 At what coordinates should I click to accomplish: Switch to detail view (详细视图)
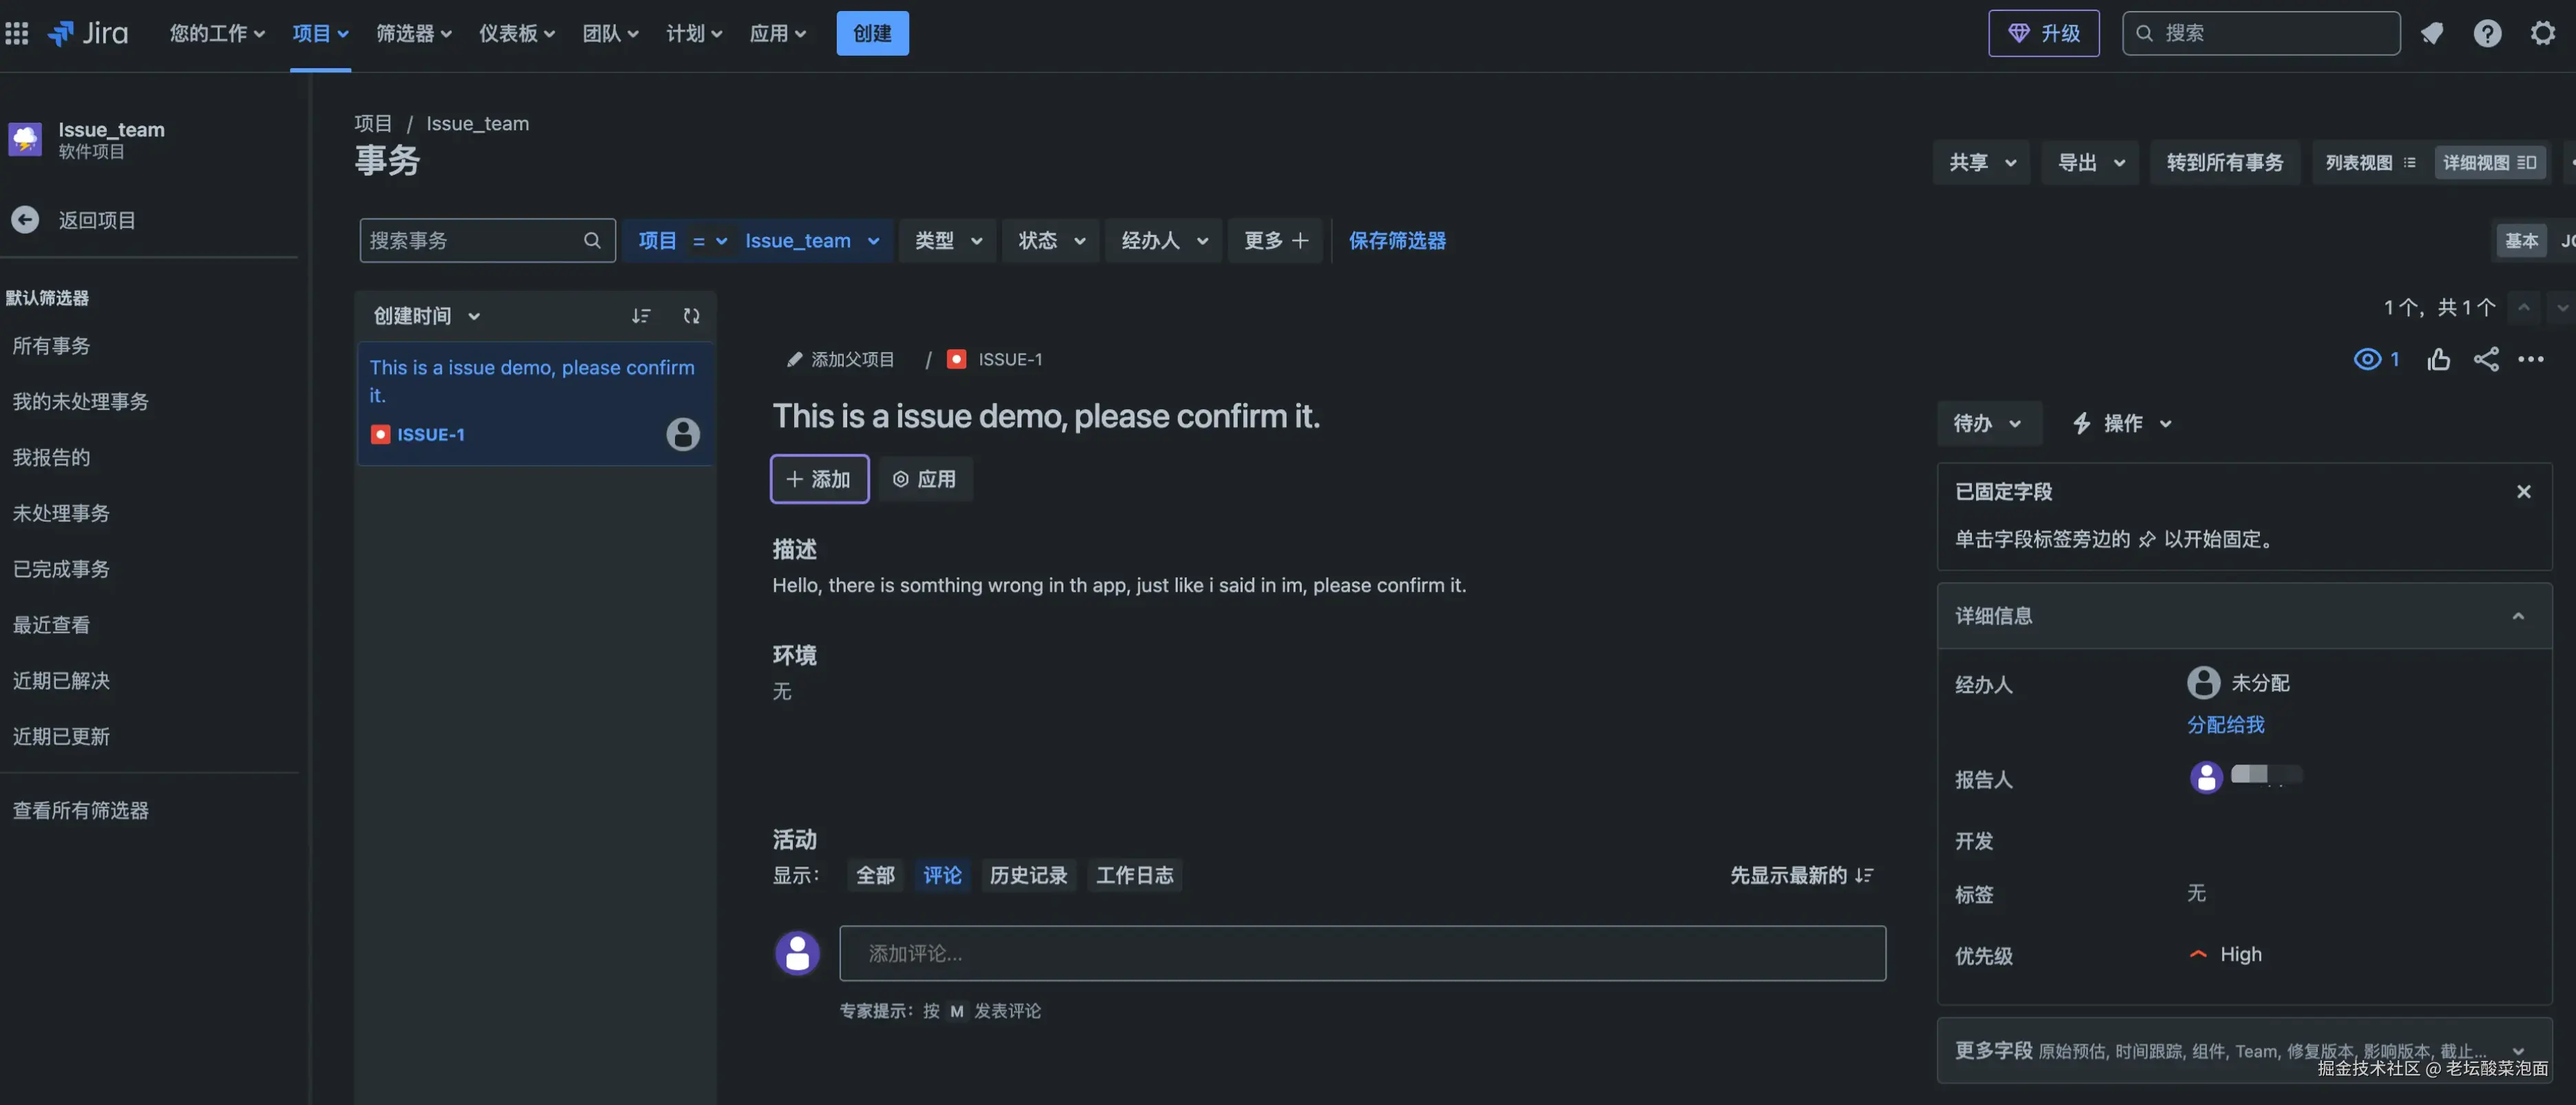pos(2488,163)
